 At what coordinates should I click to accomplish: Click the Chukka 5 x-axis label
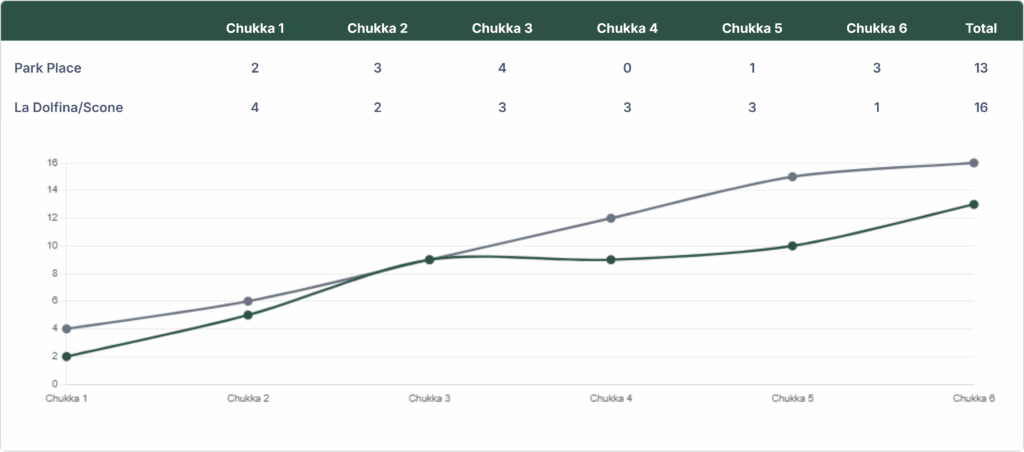[792, 398]
